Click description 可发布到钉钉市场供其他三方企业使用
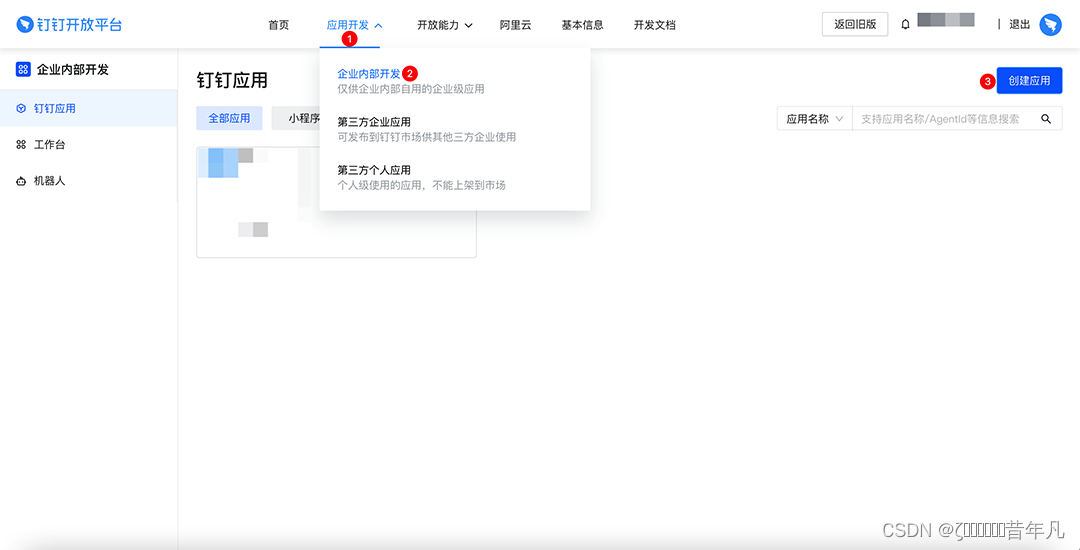Image resolution: width=1080 pixels, height=550 pixels. click(x=427, y=137)
